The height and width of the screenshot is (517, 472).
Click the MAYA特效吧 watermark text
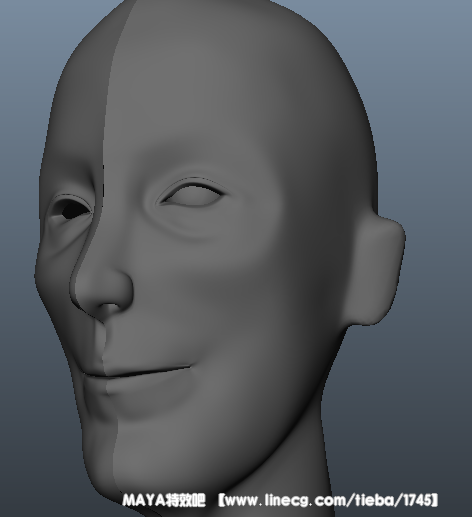(x=164, y=500)
